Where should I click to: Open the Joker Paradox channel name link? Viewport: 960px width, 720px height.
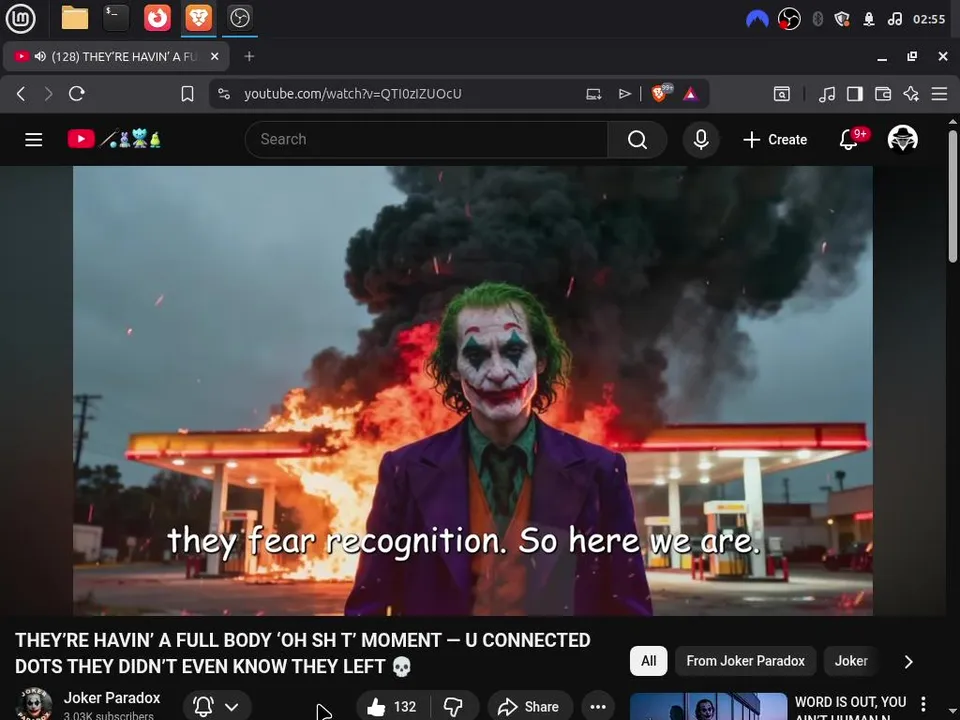pyautogui.click(x=112, y=698)
